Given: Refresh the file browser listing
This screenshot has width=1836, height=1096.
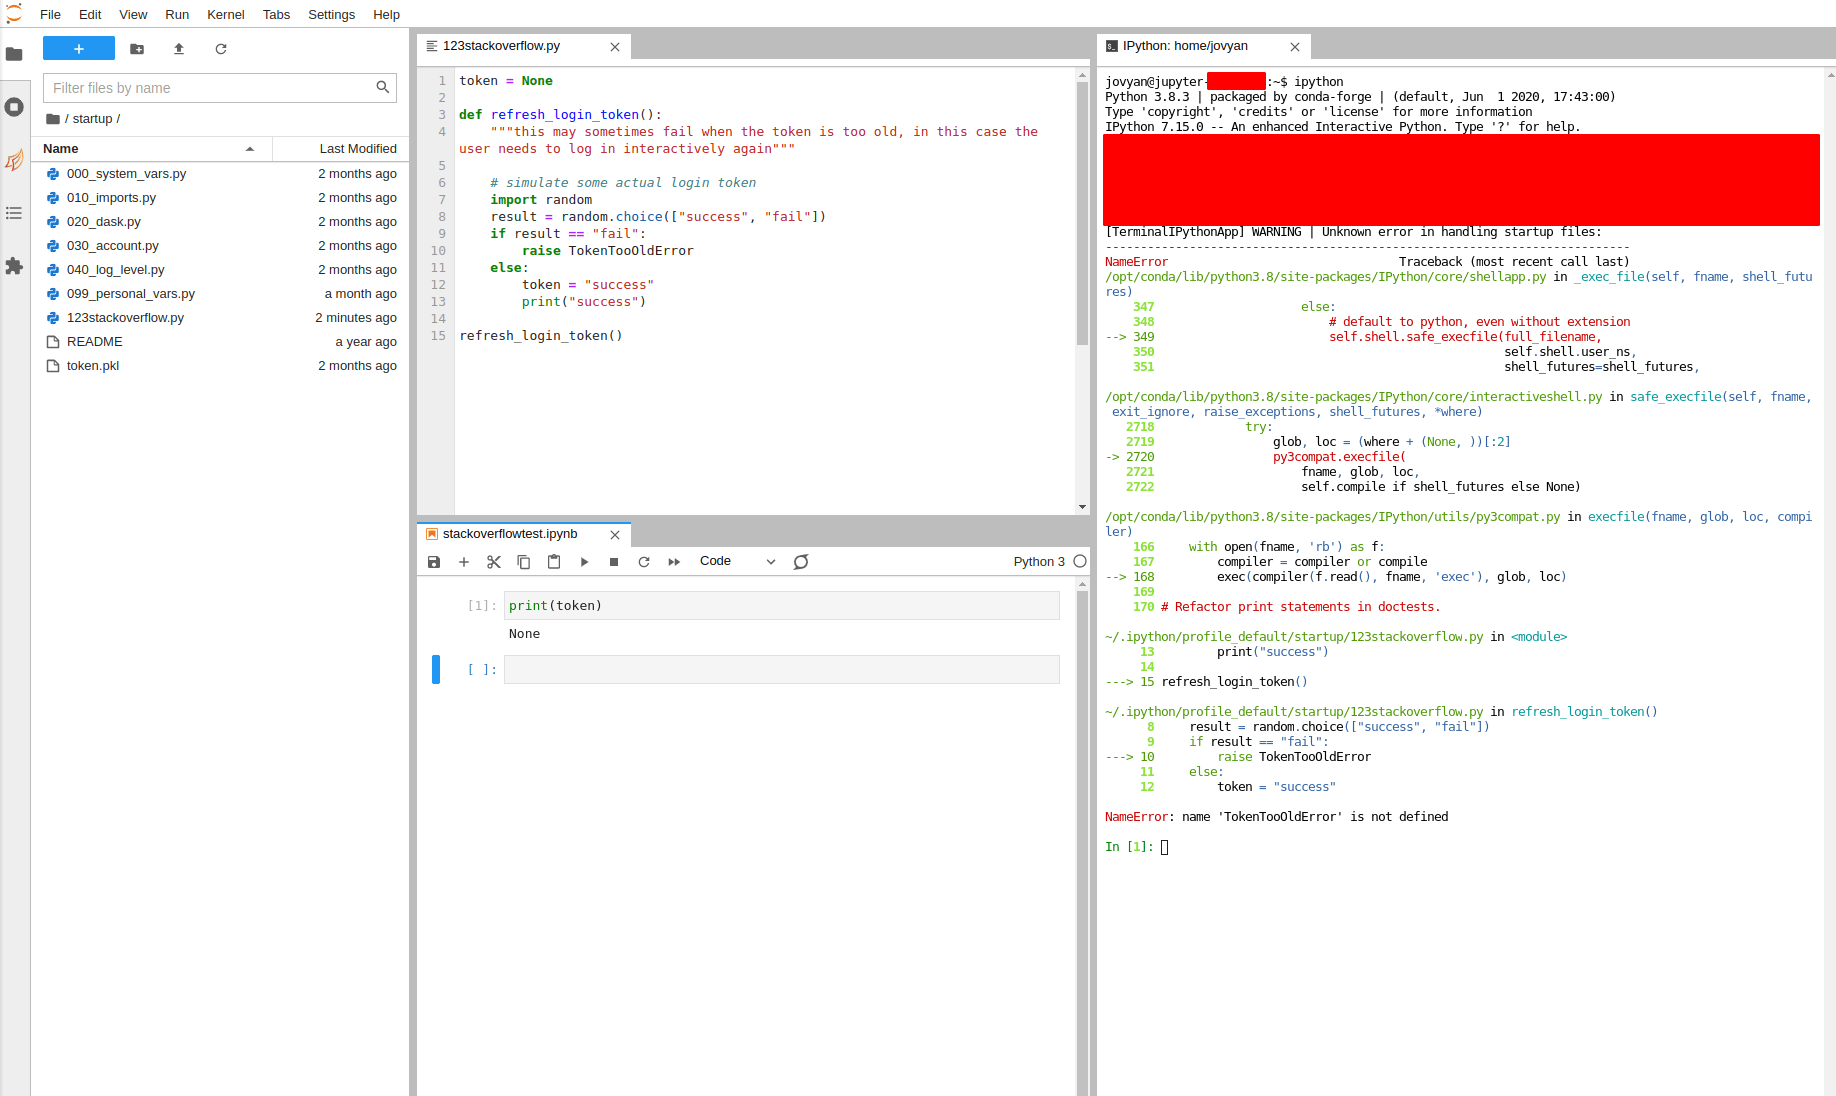Looking at the screenshot, I should tap(221, 49).
